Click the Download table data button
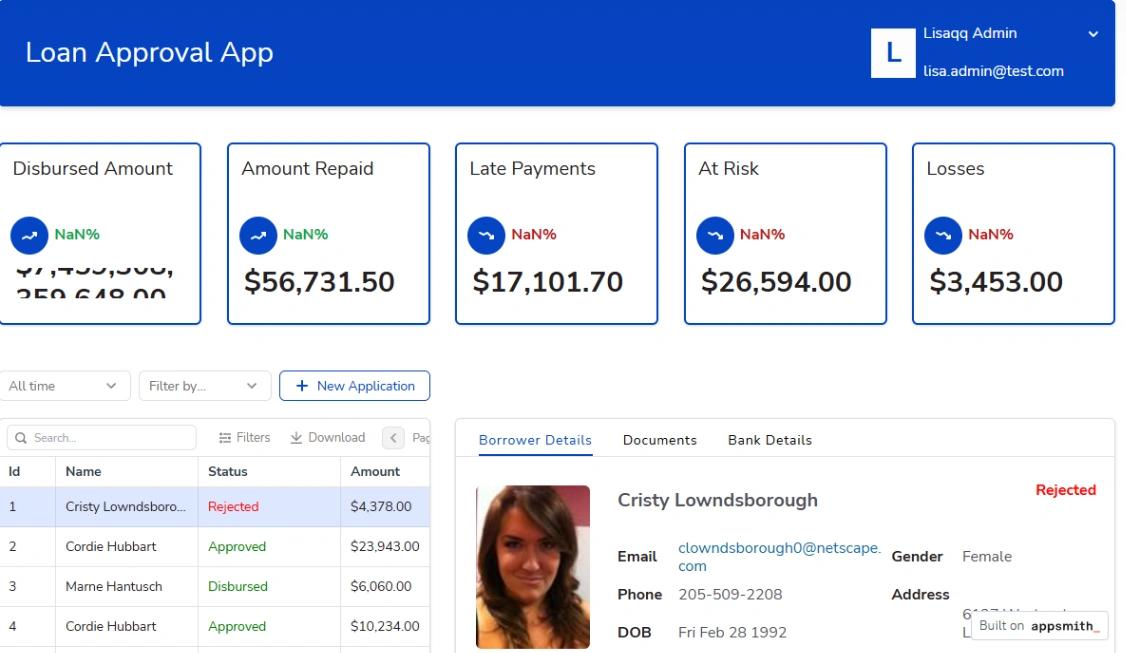Image resolution: width=1126 pixels, height=653 pixels. [327, 437]
